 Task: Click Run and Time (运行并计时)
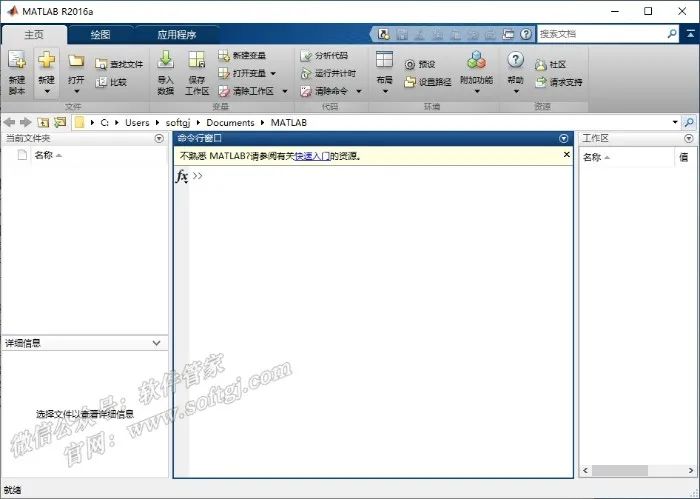328,73
